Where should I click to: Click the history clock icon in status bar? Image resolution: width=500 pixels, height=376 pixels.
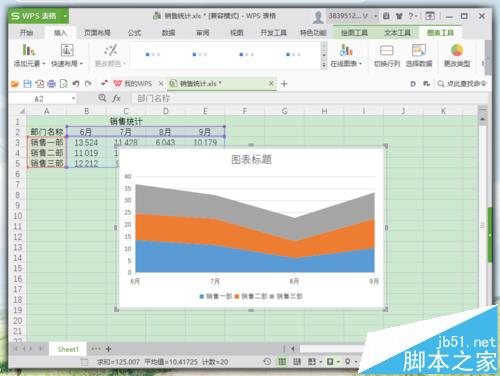point(267,361)
